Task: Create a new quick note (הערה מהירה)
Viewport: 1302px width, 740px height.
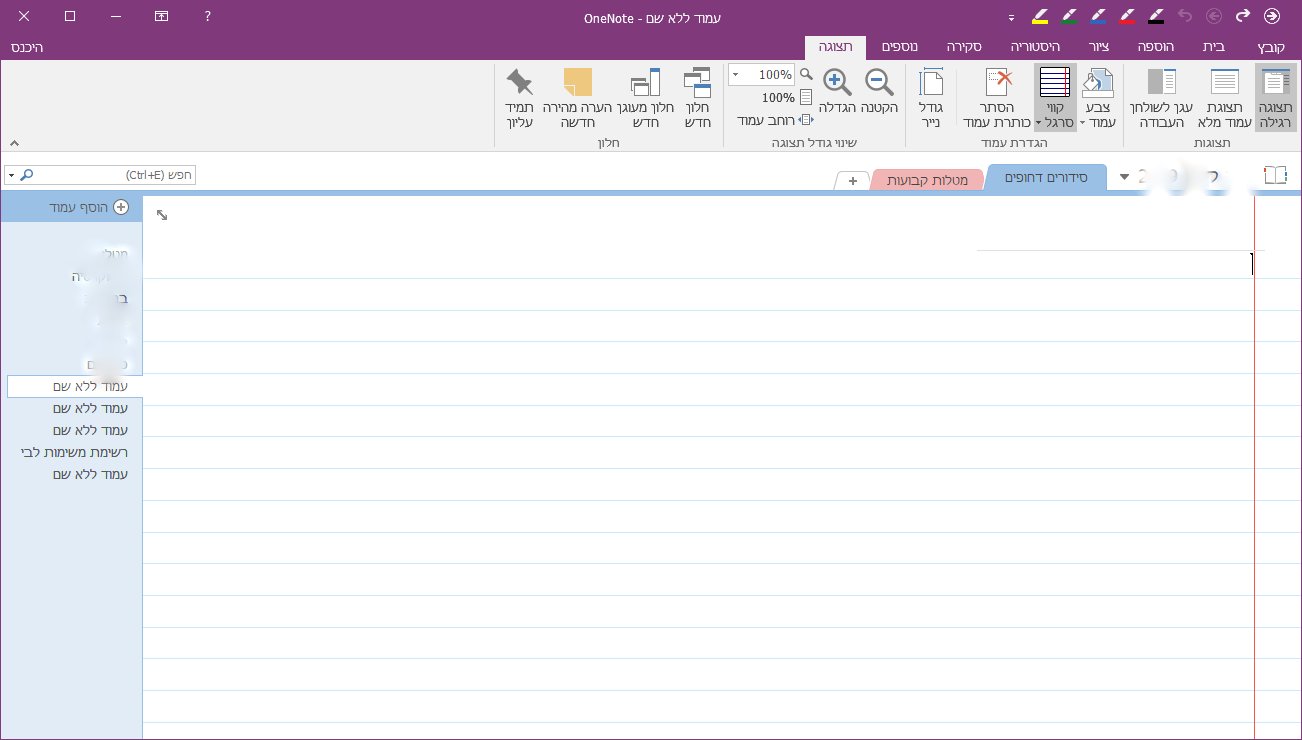Action: point(578,95)
